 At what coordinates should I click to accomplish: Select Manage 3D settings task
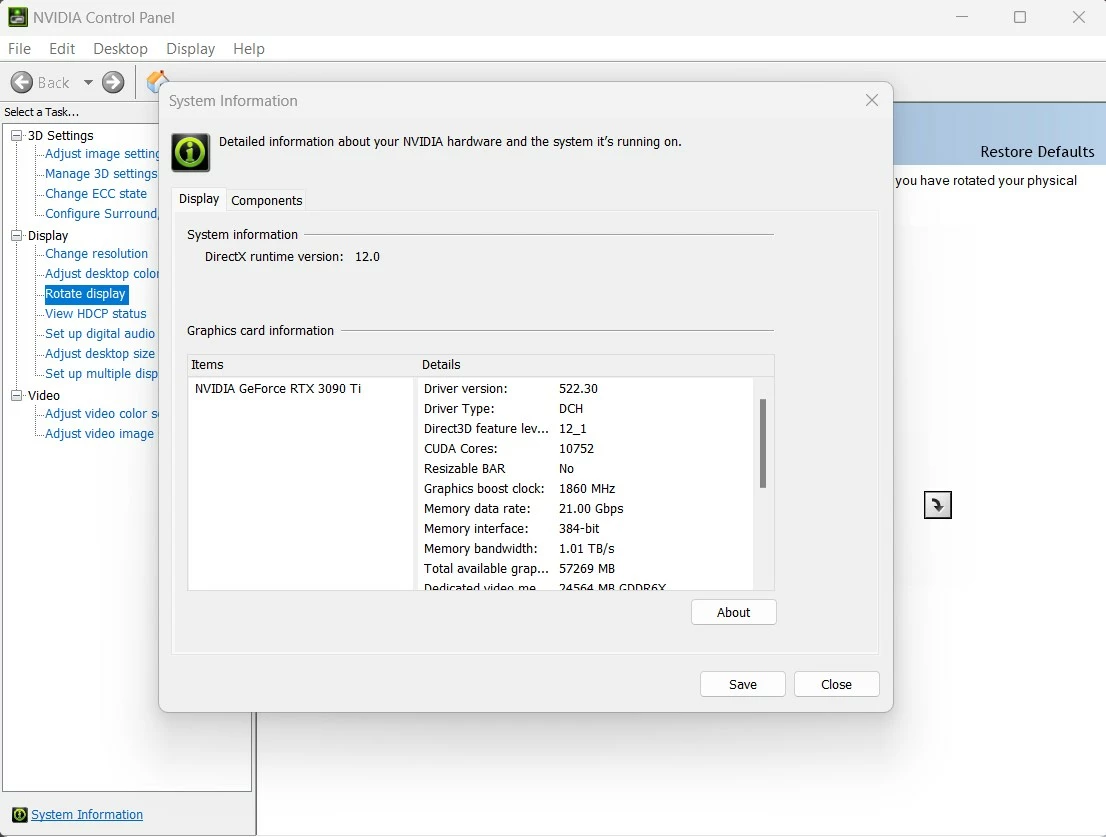pos(101,173)
